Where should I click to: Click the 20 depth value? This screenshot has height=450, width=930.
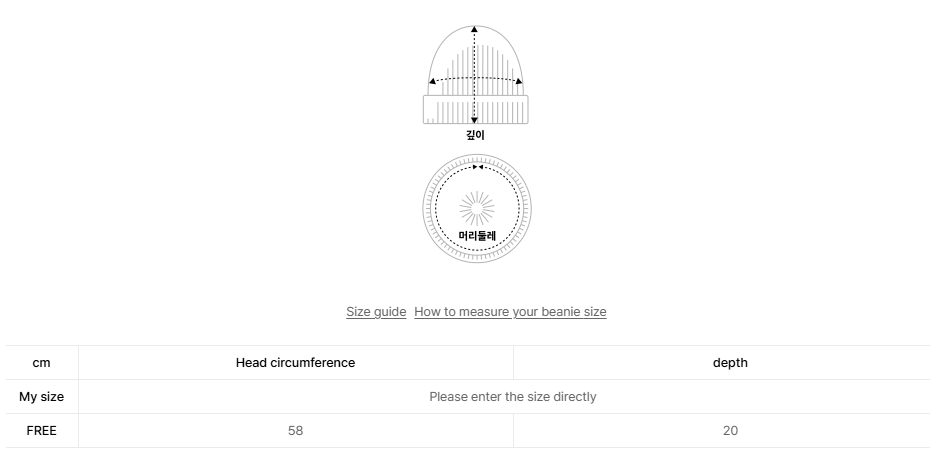730,431
